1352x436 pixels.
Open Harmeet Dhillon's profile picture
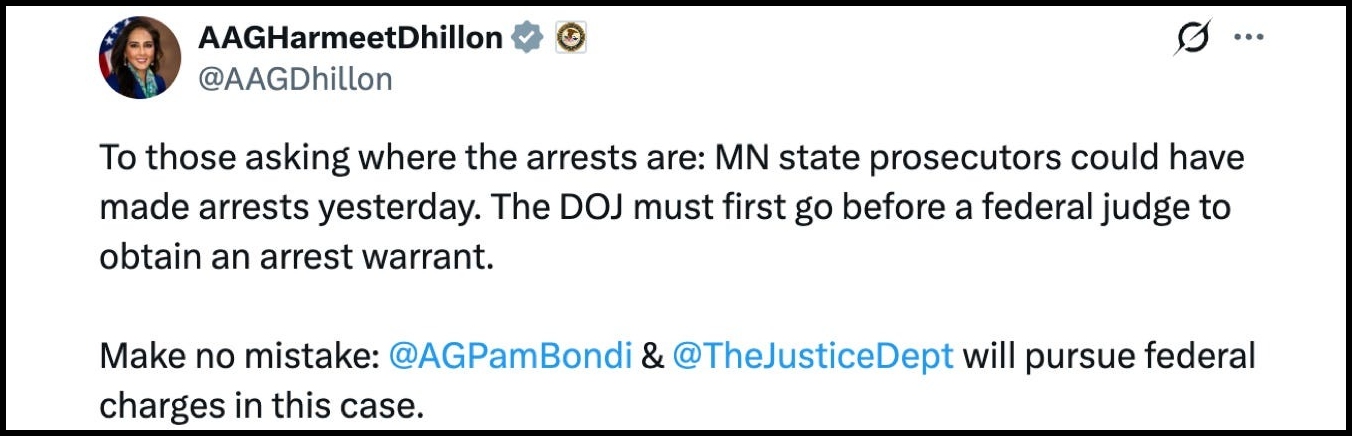[139, 57]
